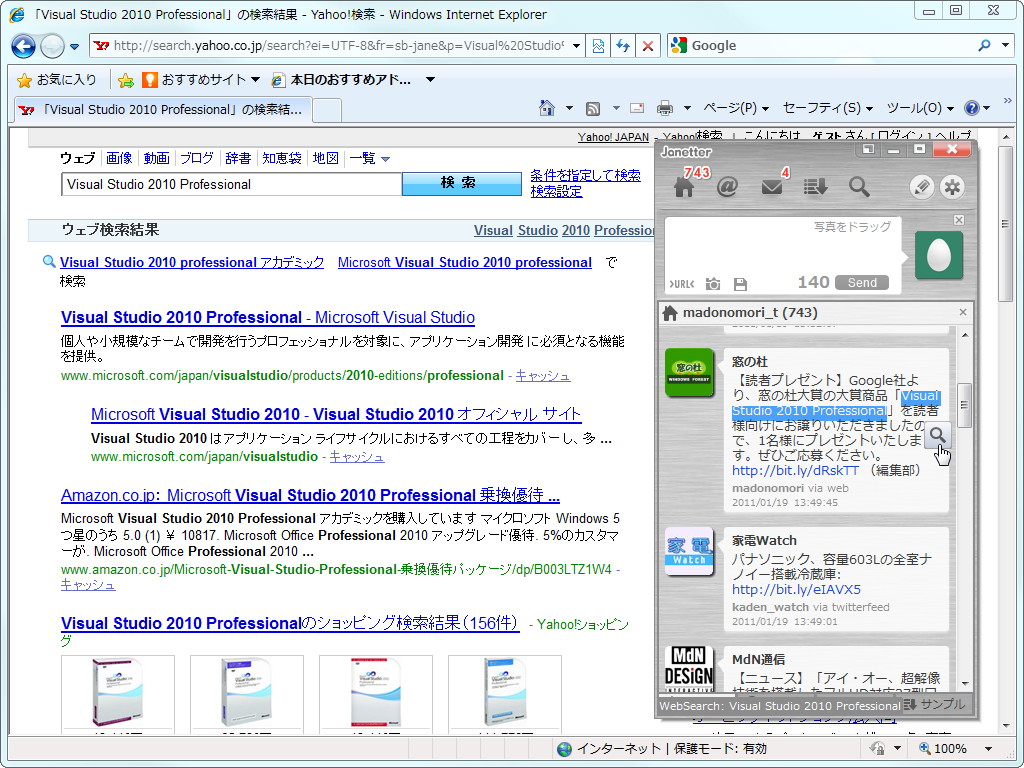
Task: Click IE new tab button
Action: click(327, 110)
